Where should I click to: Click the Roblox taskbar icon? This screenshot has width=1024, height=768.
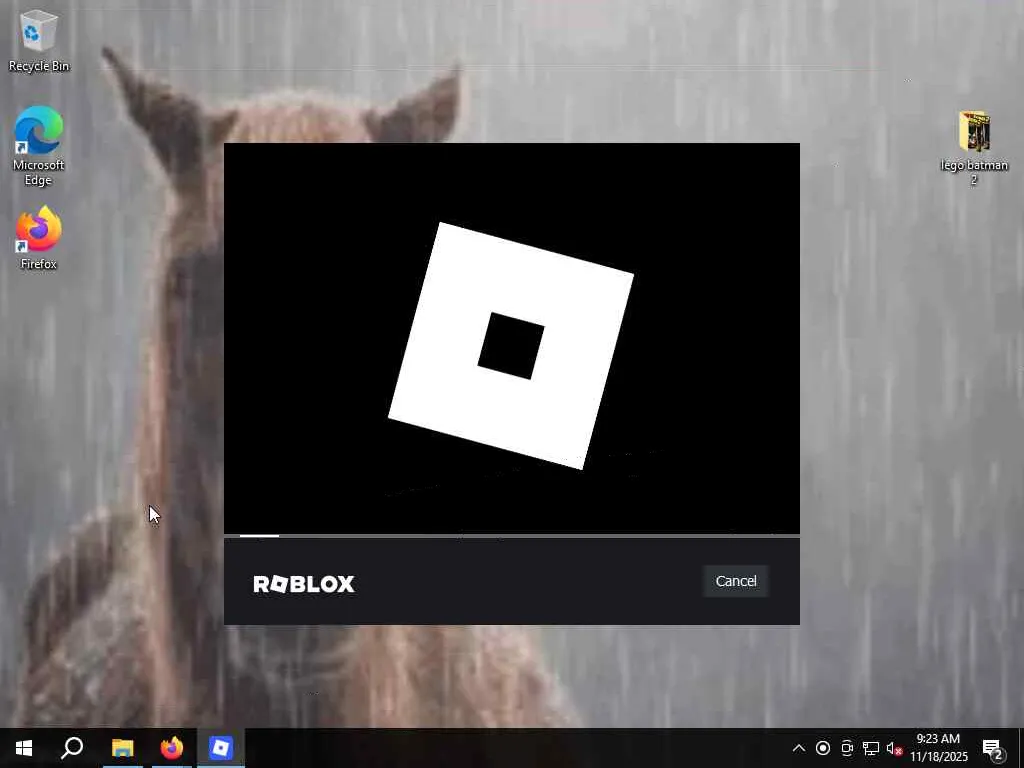point(221,748)
